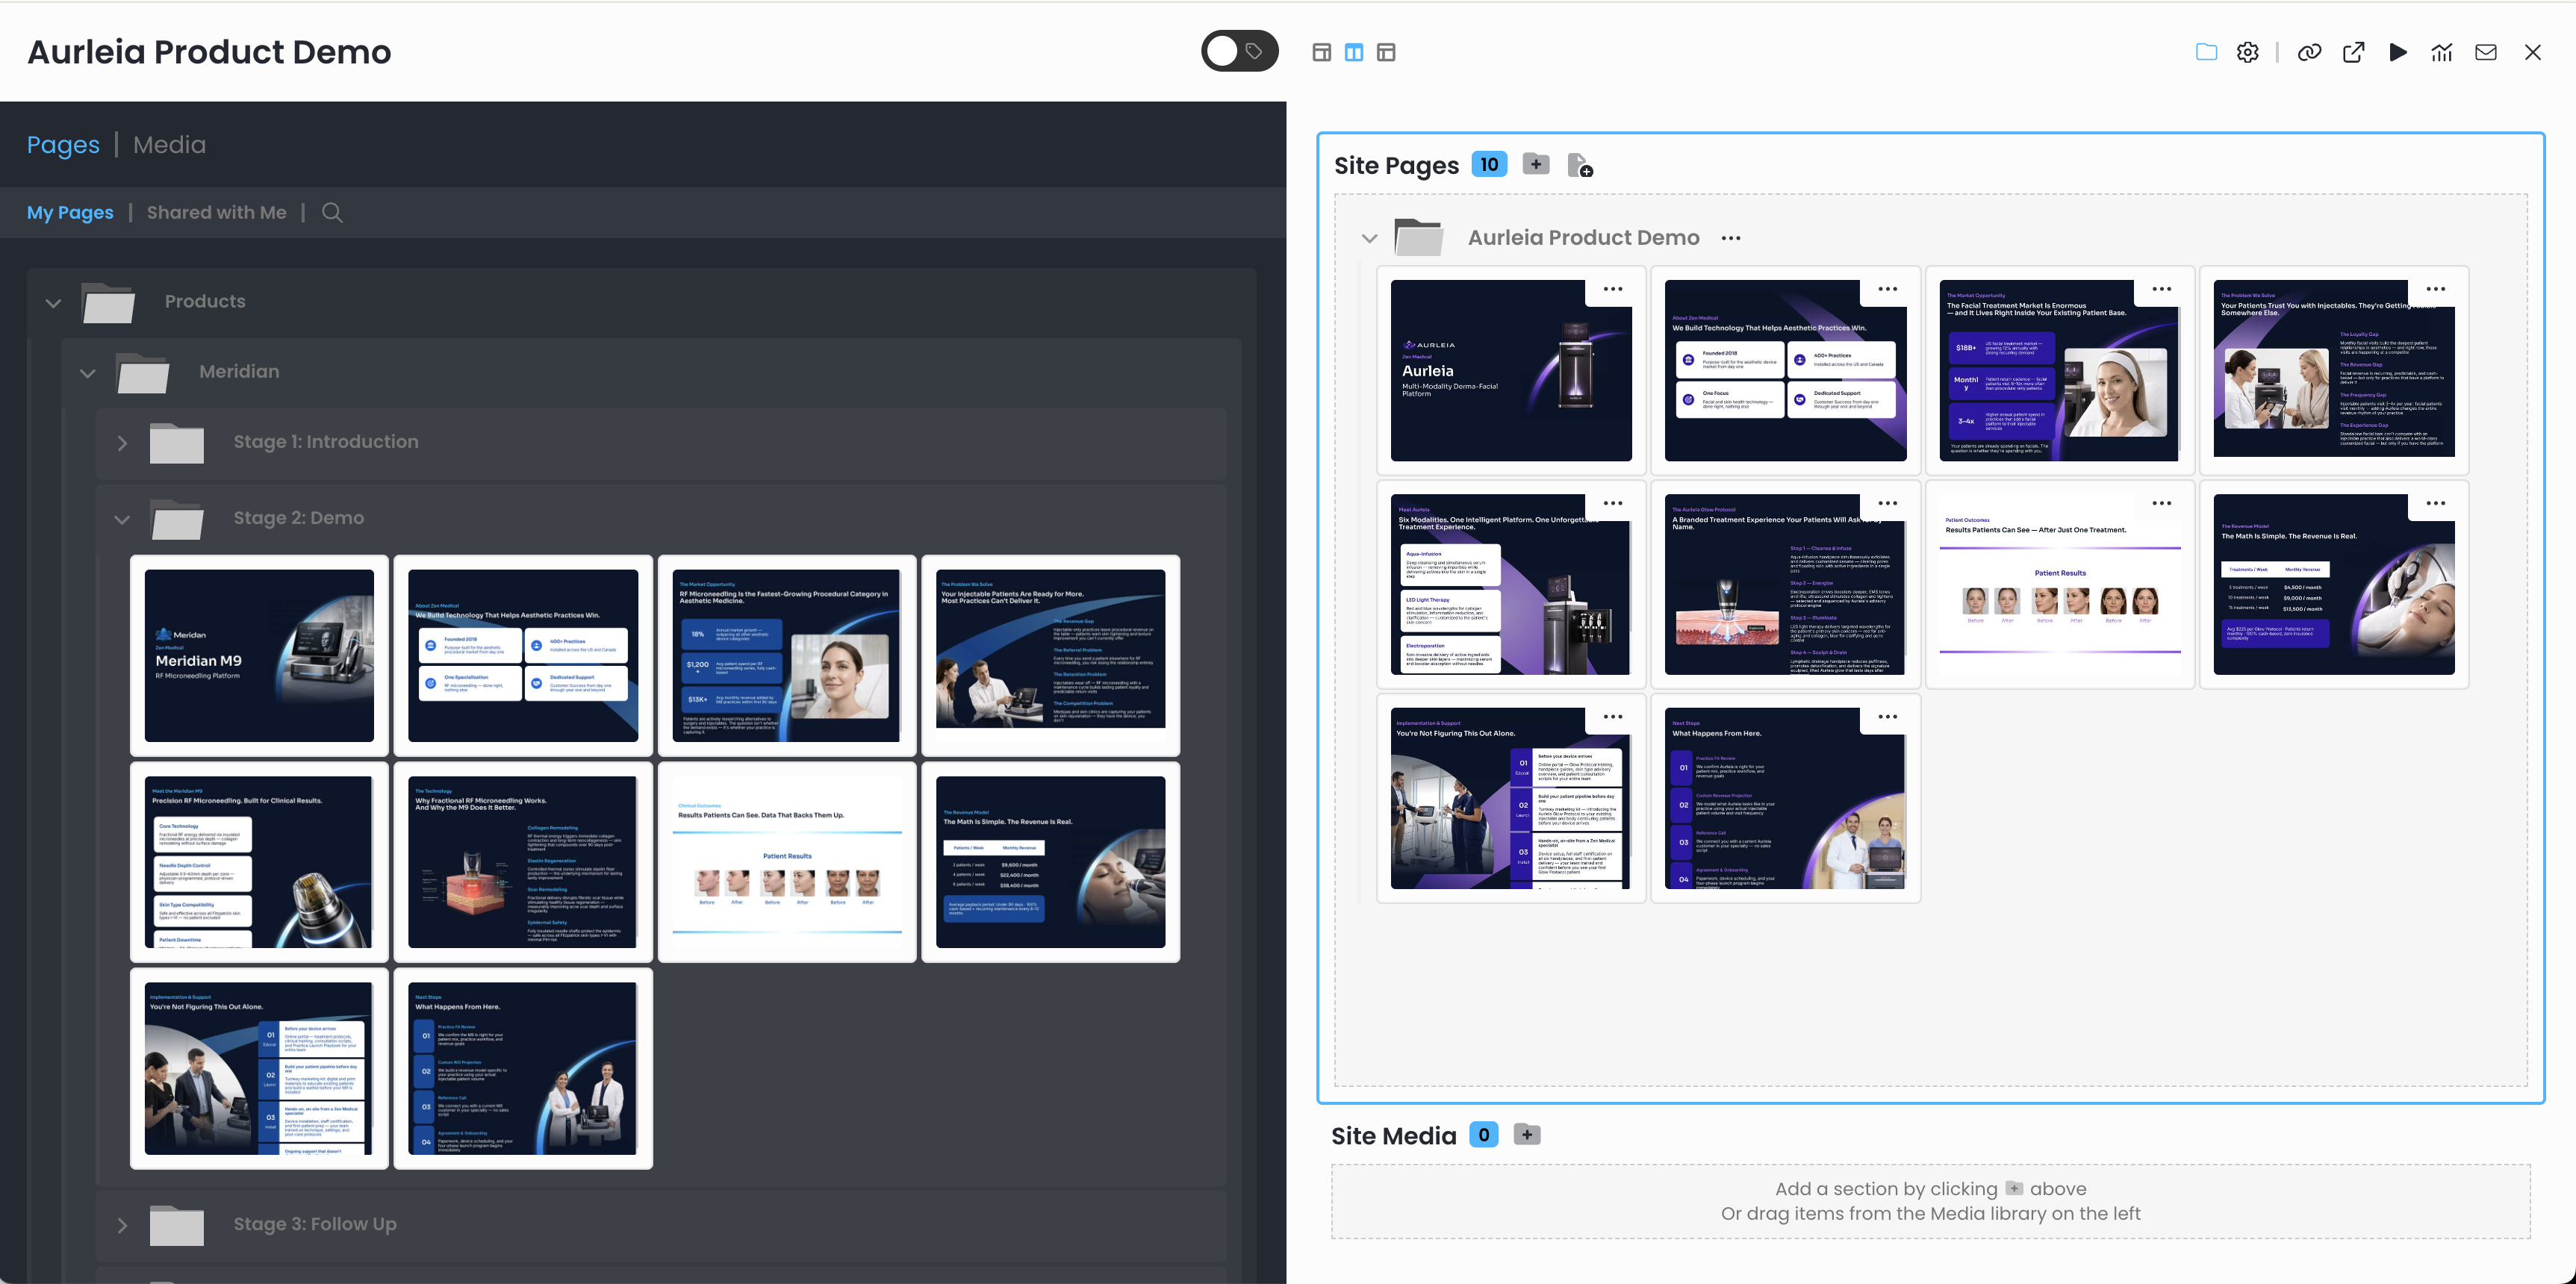The image size is (2576, 1284).
Task: Open site settings gear icon
Action: pos(2247,52)
